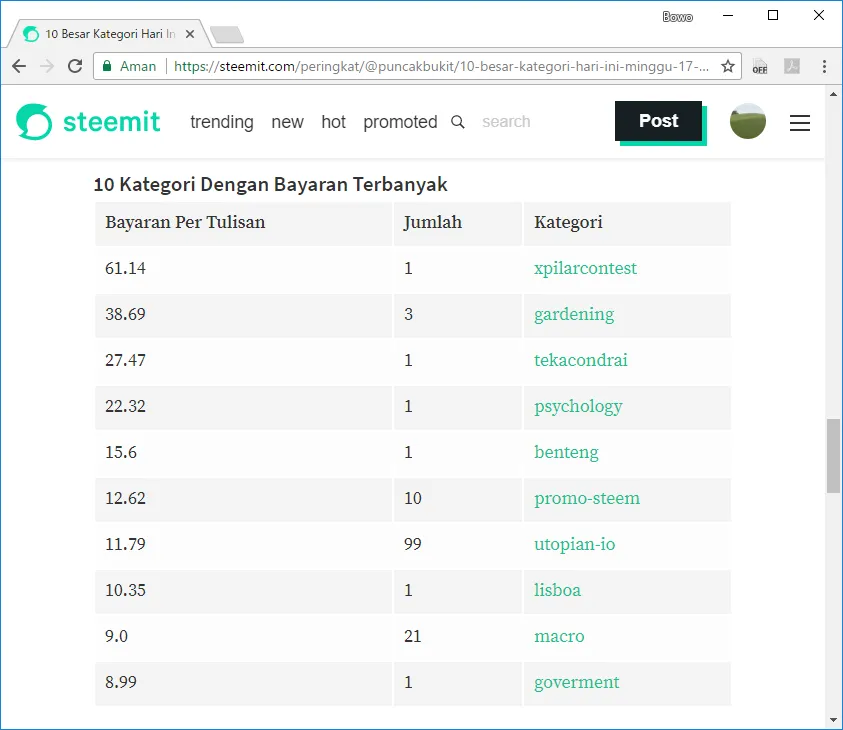Maximize the Chrome window
This screenshot has height=730, width=843.
[773, 16]
